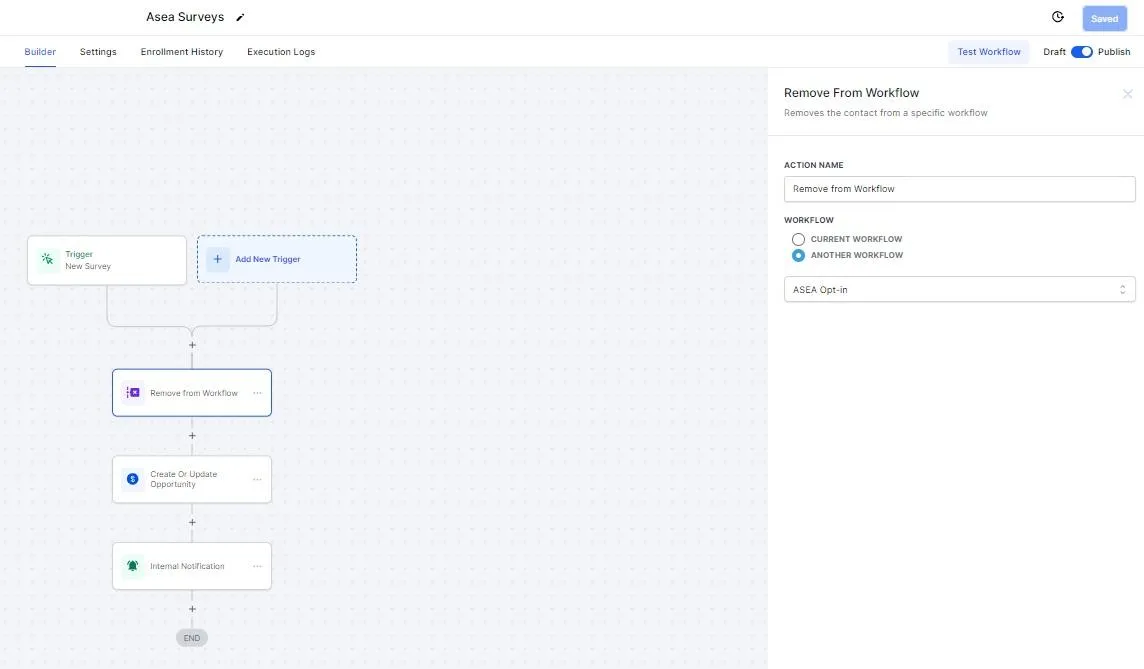This screenshot has width=1144, height=669.
Task: Click Remove from Workflow node icon
Action: 133,393
